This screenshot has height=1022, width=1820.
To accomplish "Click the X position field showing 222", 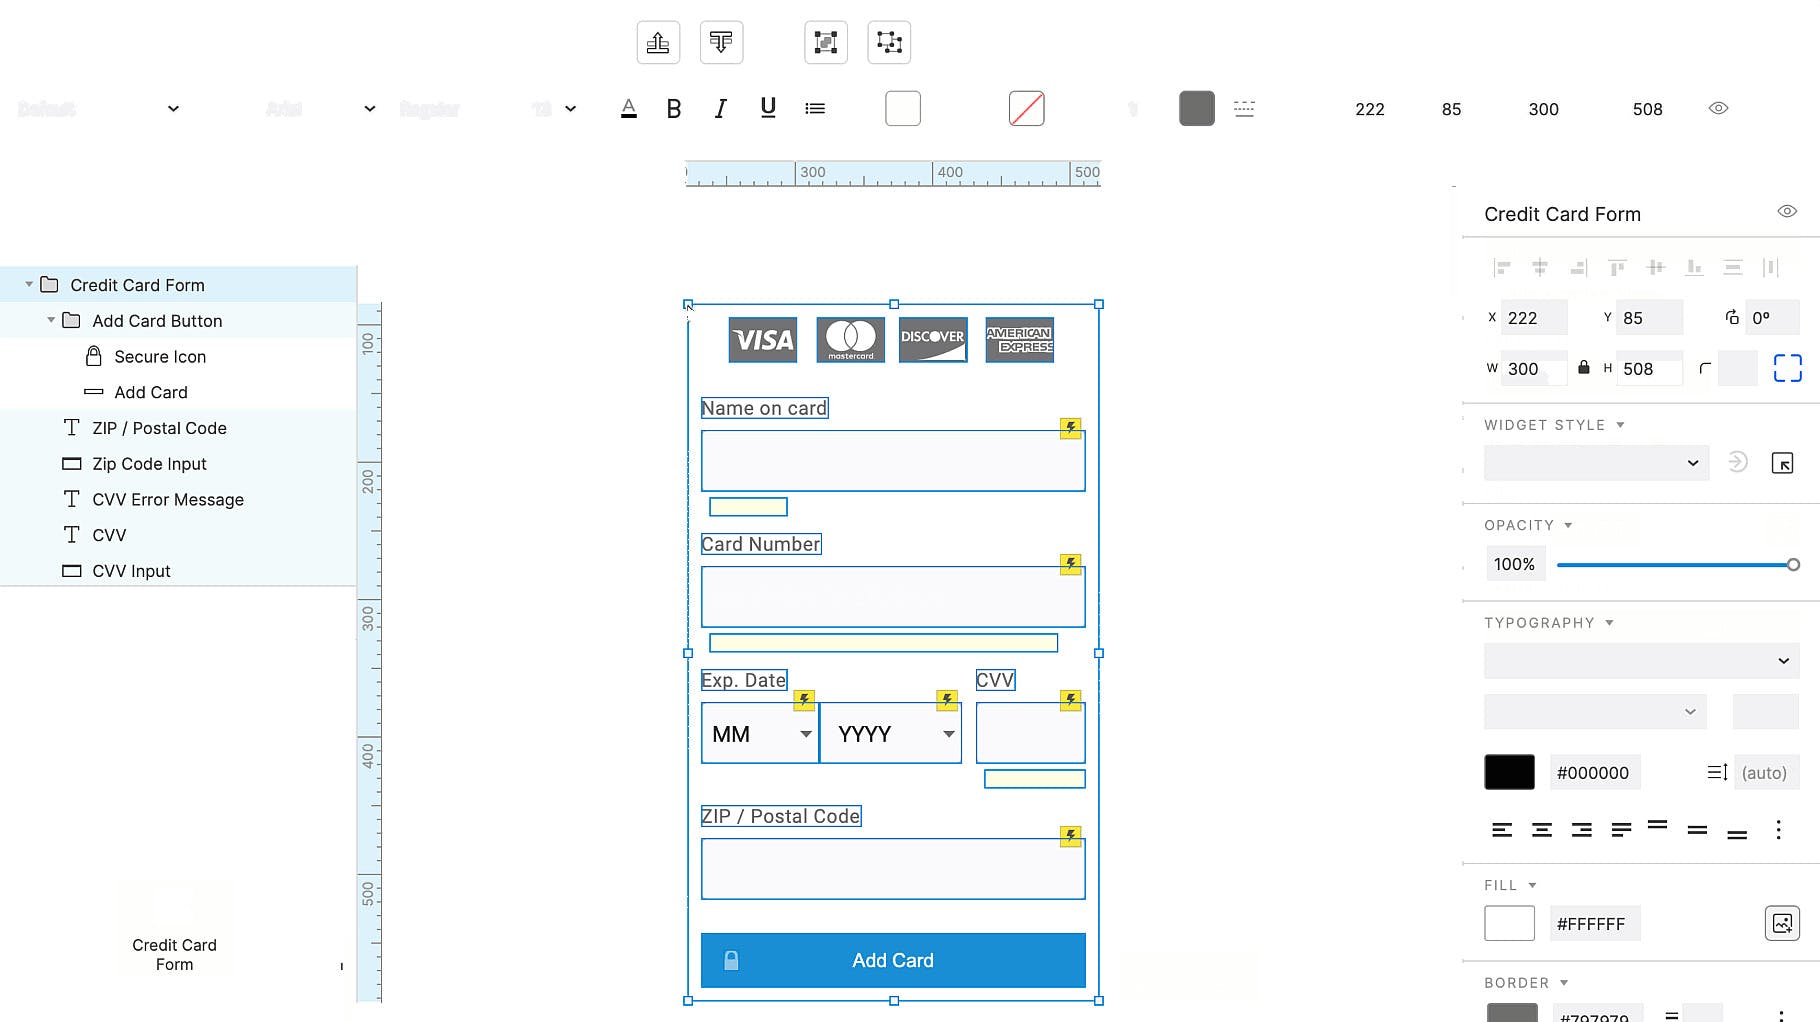I will point(1534,318).
